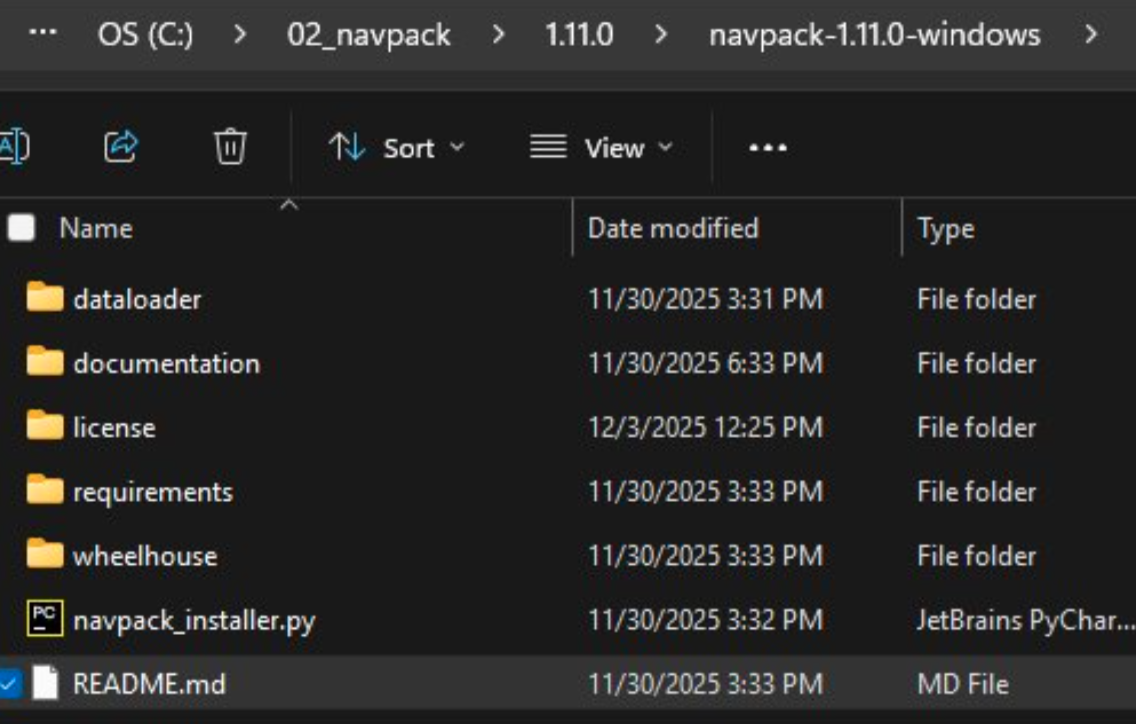Open the See more toolbar options

768,148
